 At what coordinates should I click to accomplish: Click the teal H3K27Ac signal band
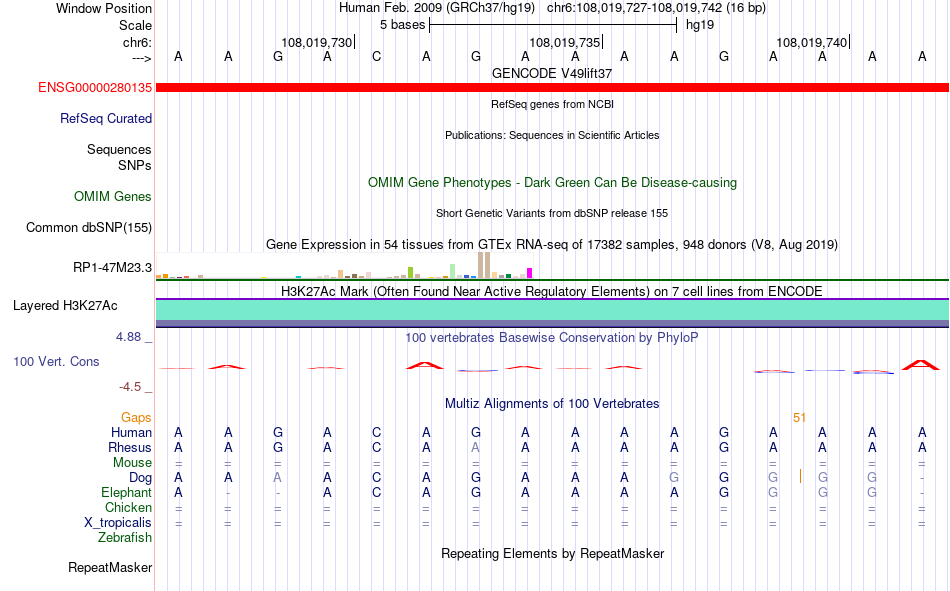[552, 310]
